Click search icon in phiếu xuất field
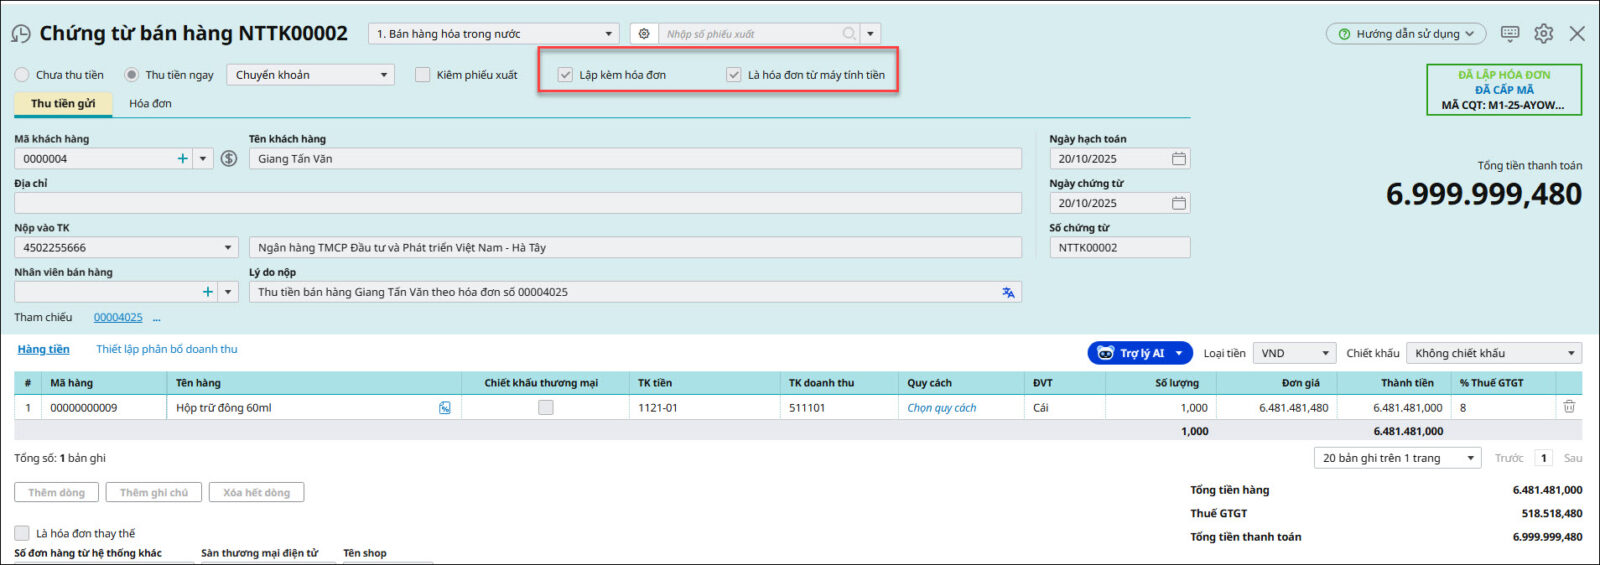The height and width of the screenshot is (565, 1600). pos(849,34)
